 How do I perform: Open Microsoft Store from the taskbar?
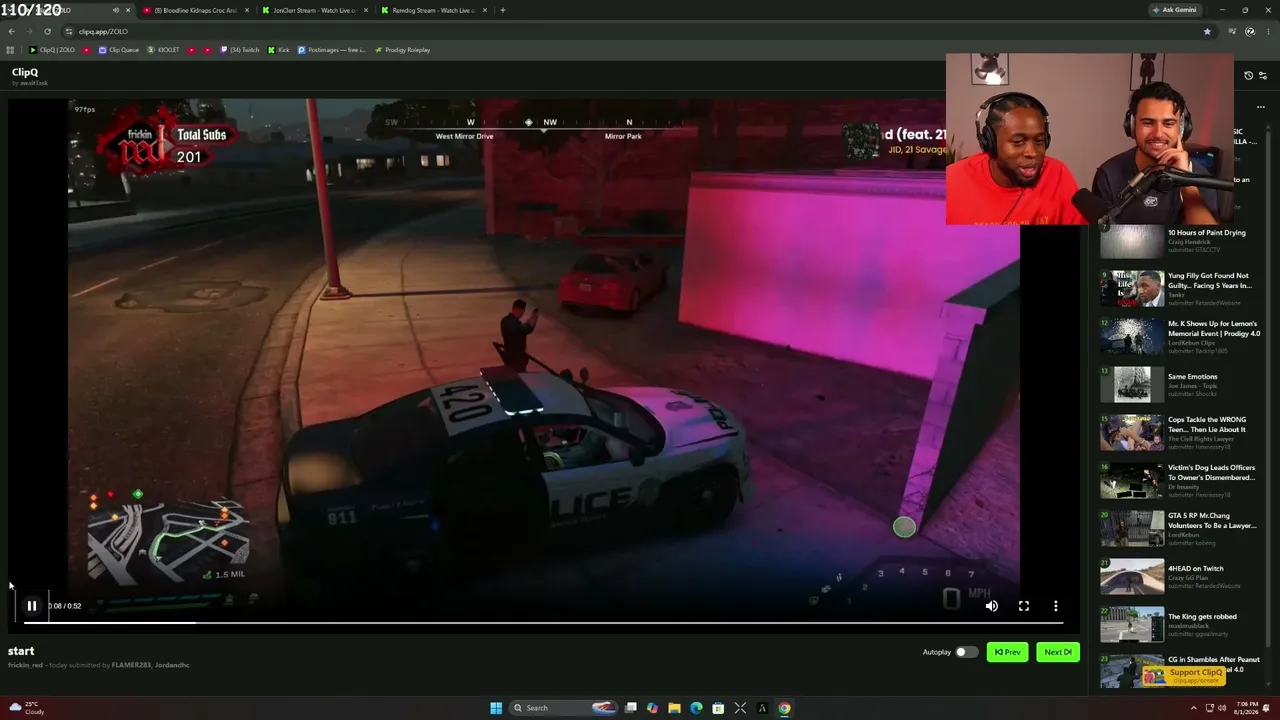718,708
